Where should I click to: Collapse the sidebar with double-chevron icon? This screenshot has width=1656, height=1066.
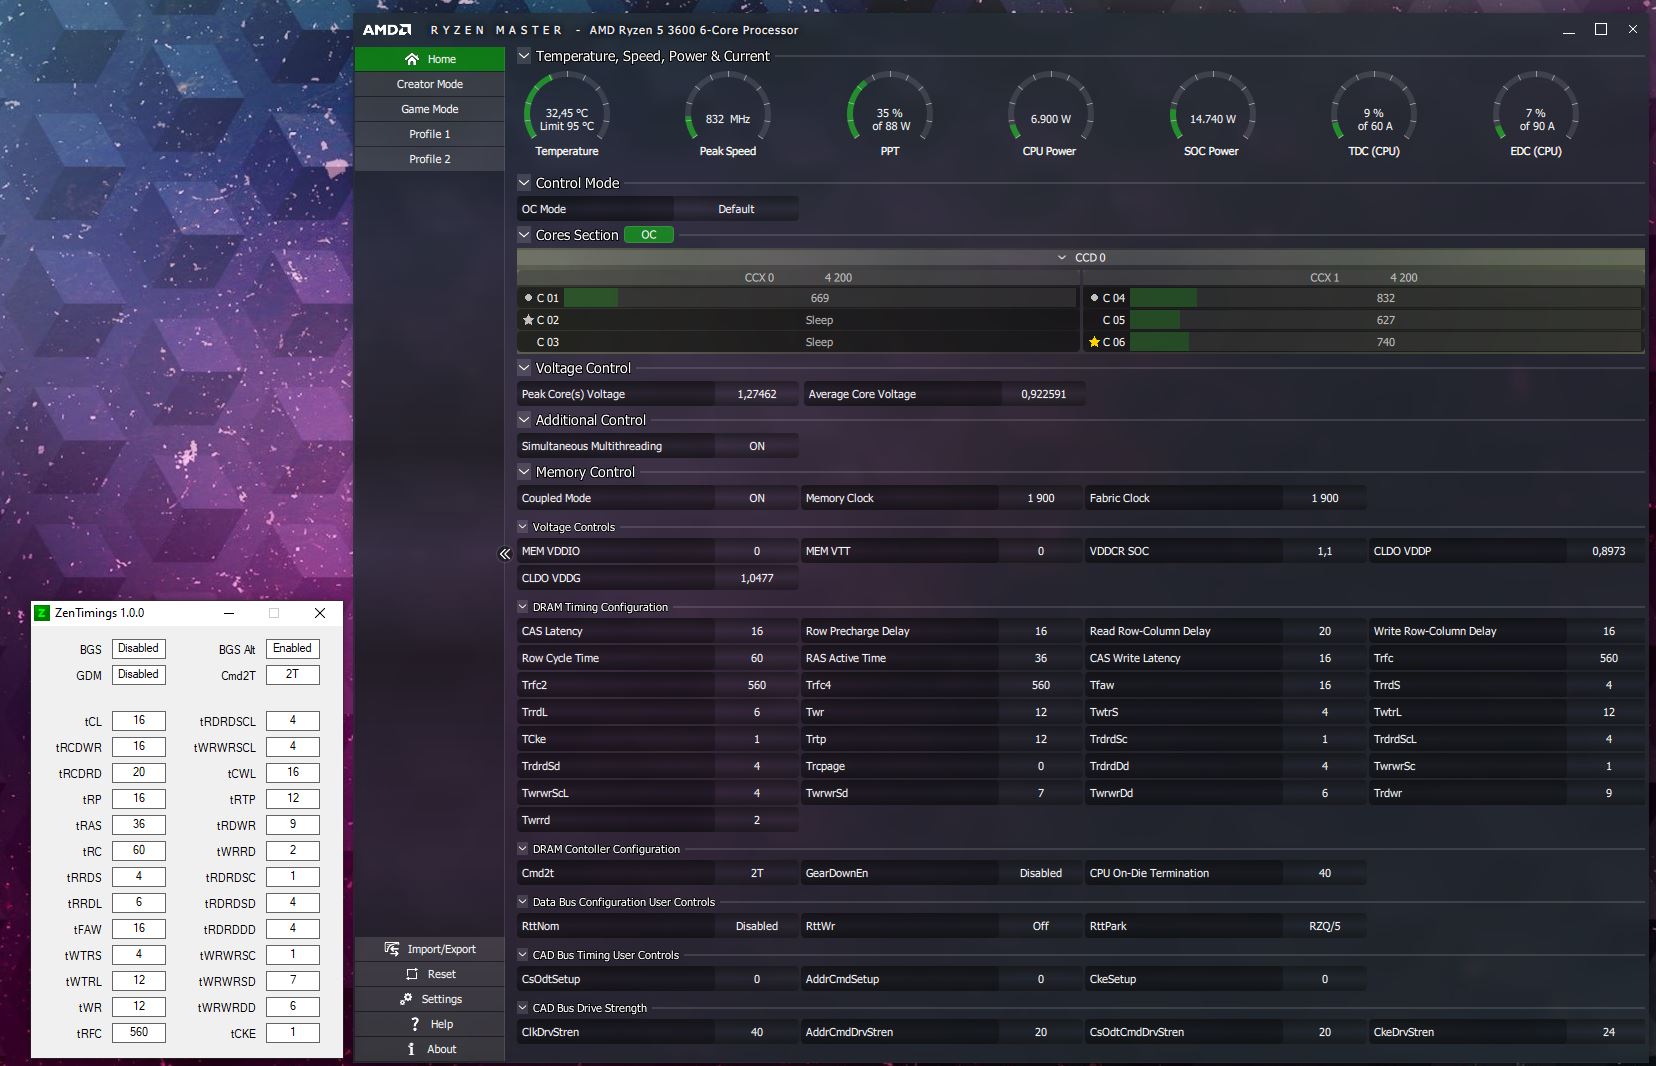505,554
